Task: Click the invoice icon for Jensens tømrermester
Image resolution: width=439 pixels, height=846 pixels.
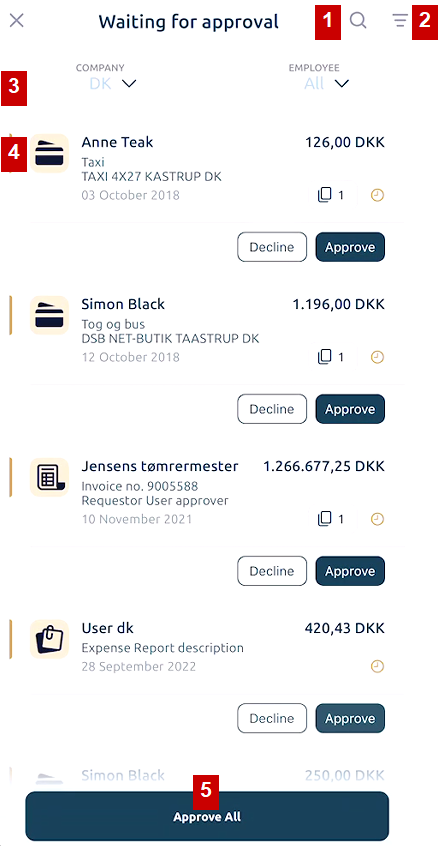Action: coord(49,477)
